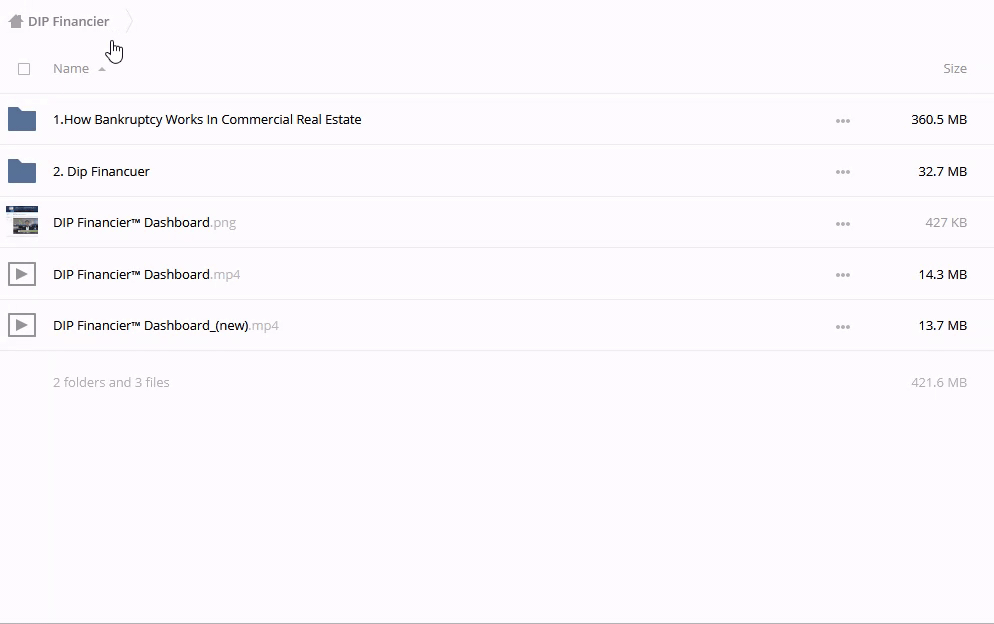Open the folder icon for How Bankruptcy Works
Viewport: 994px width, 624px height.
pyautogui.click(x=22, y=120)
